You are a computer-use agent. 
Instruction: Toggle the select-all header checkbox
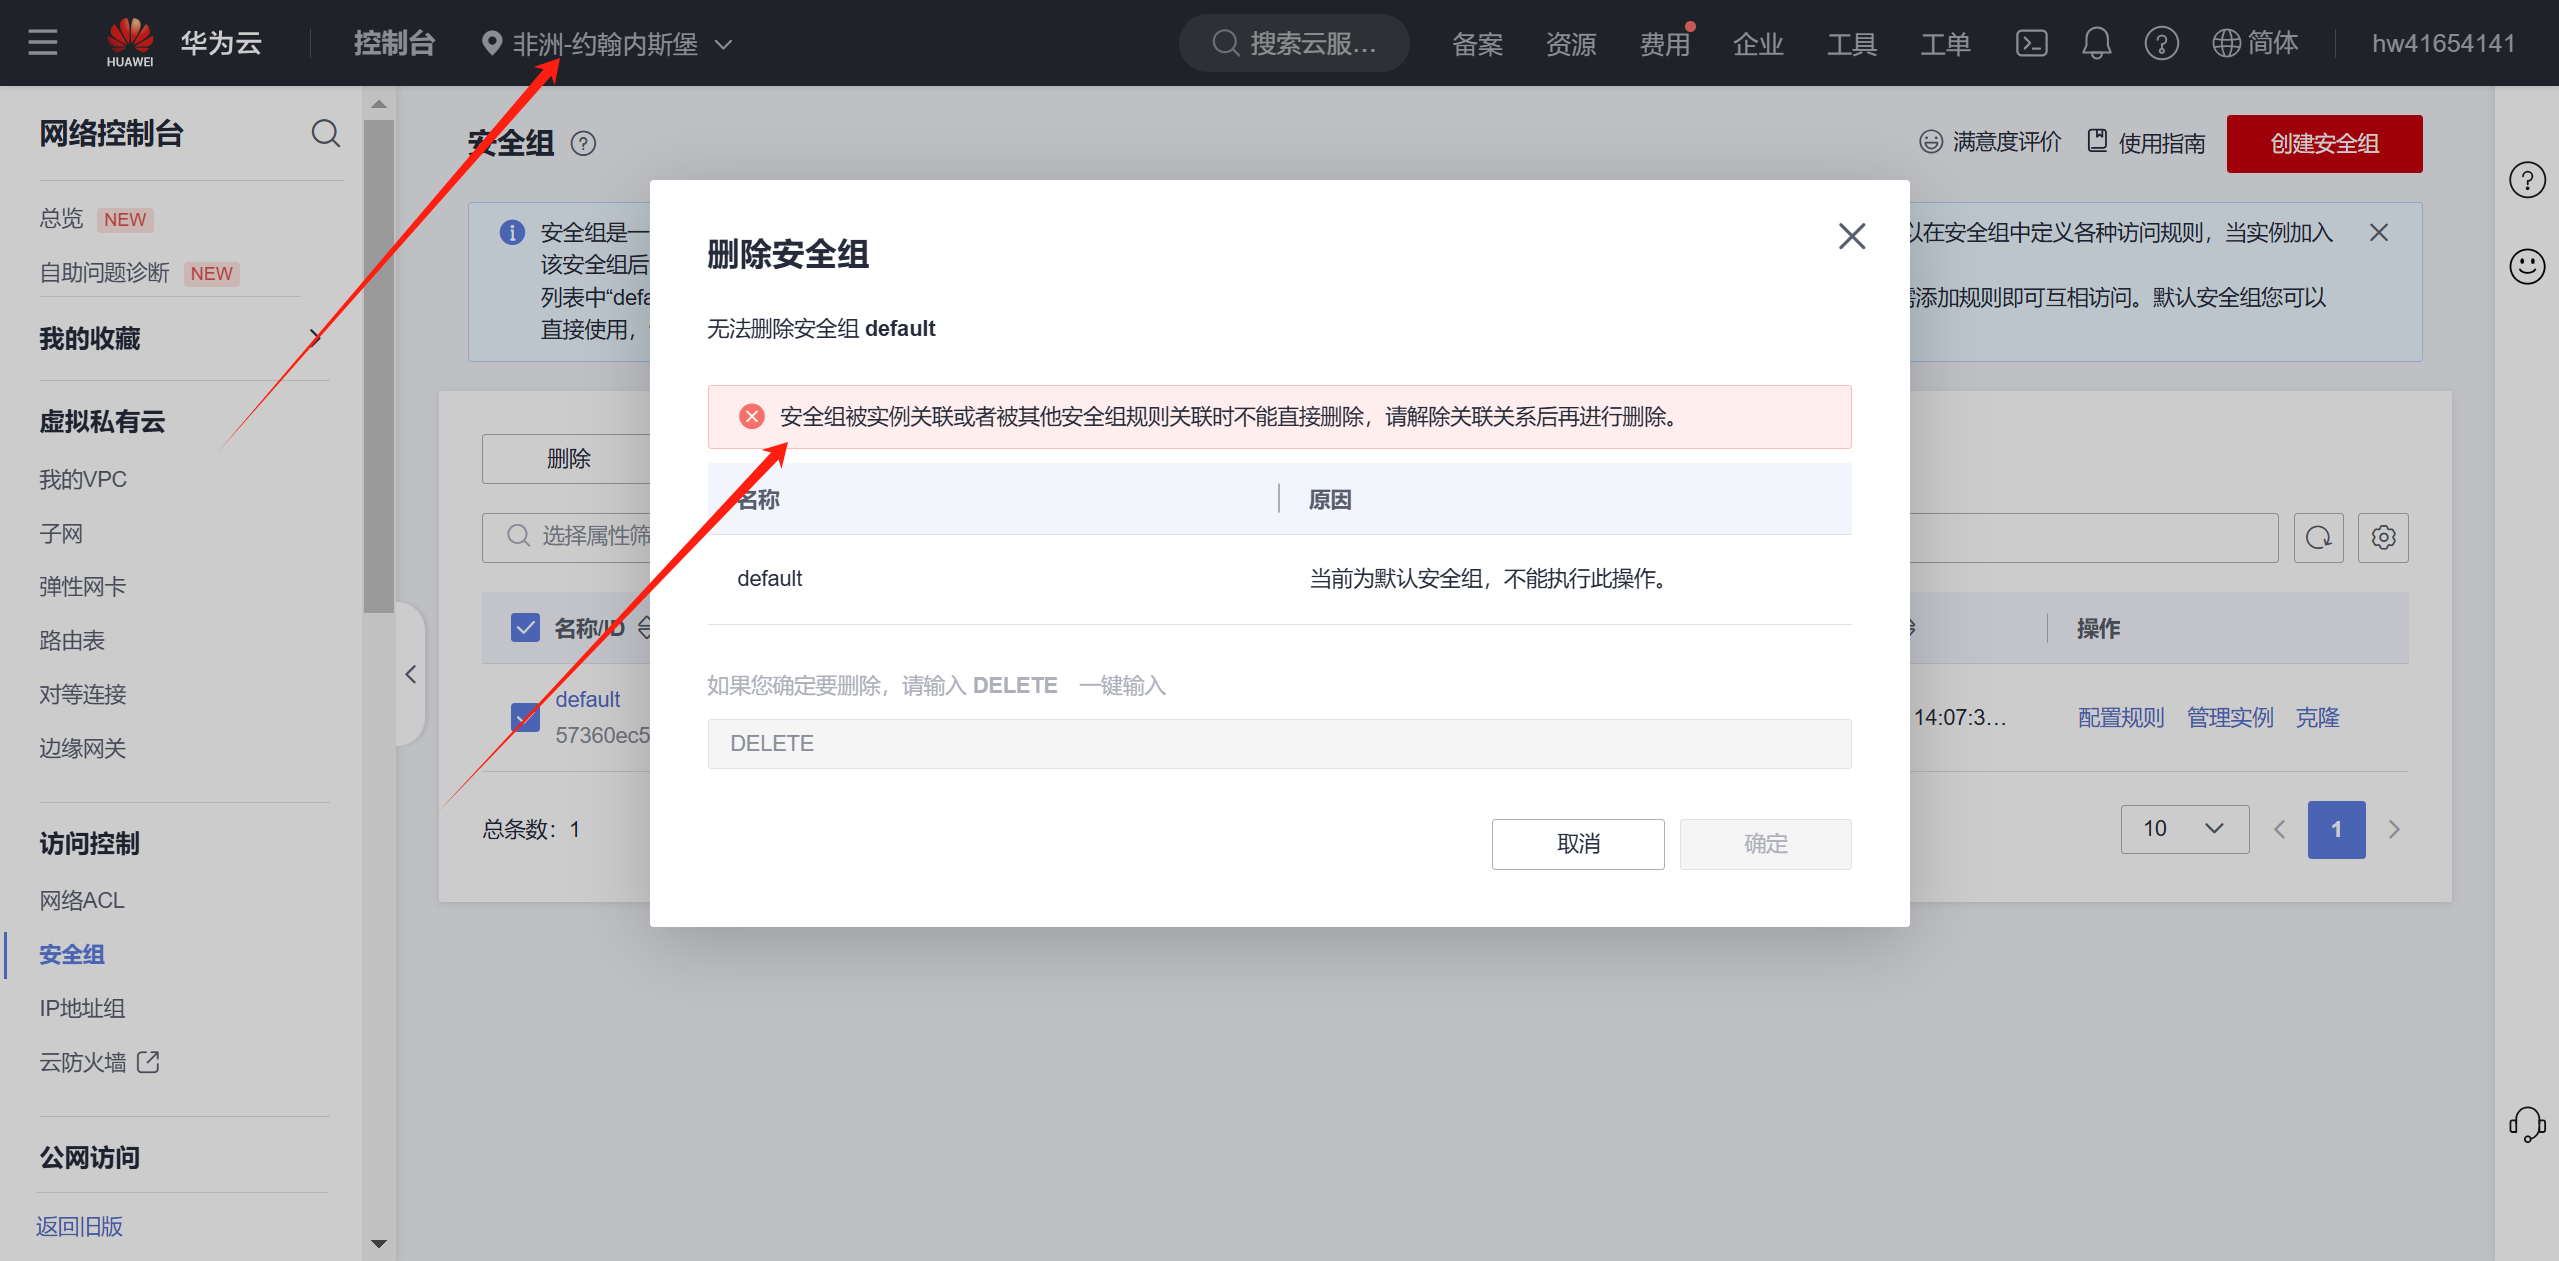[x=525, y=628]
